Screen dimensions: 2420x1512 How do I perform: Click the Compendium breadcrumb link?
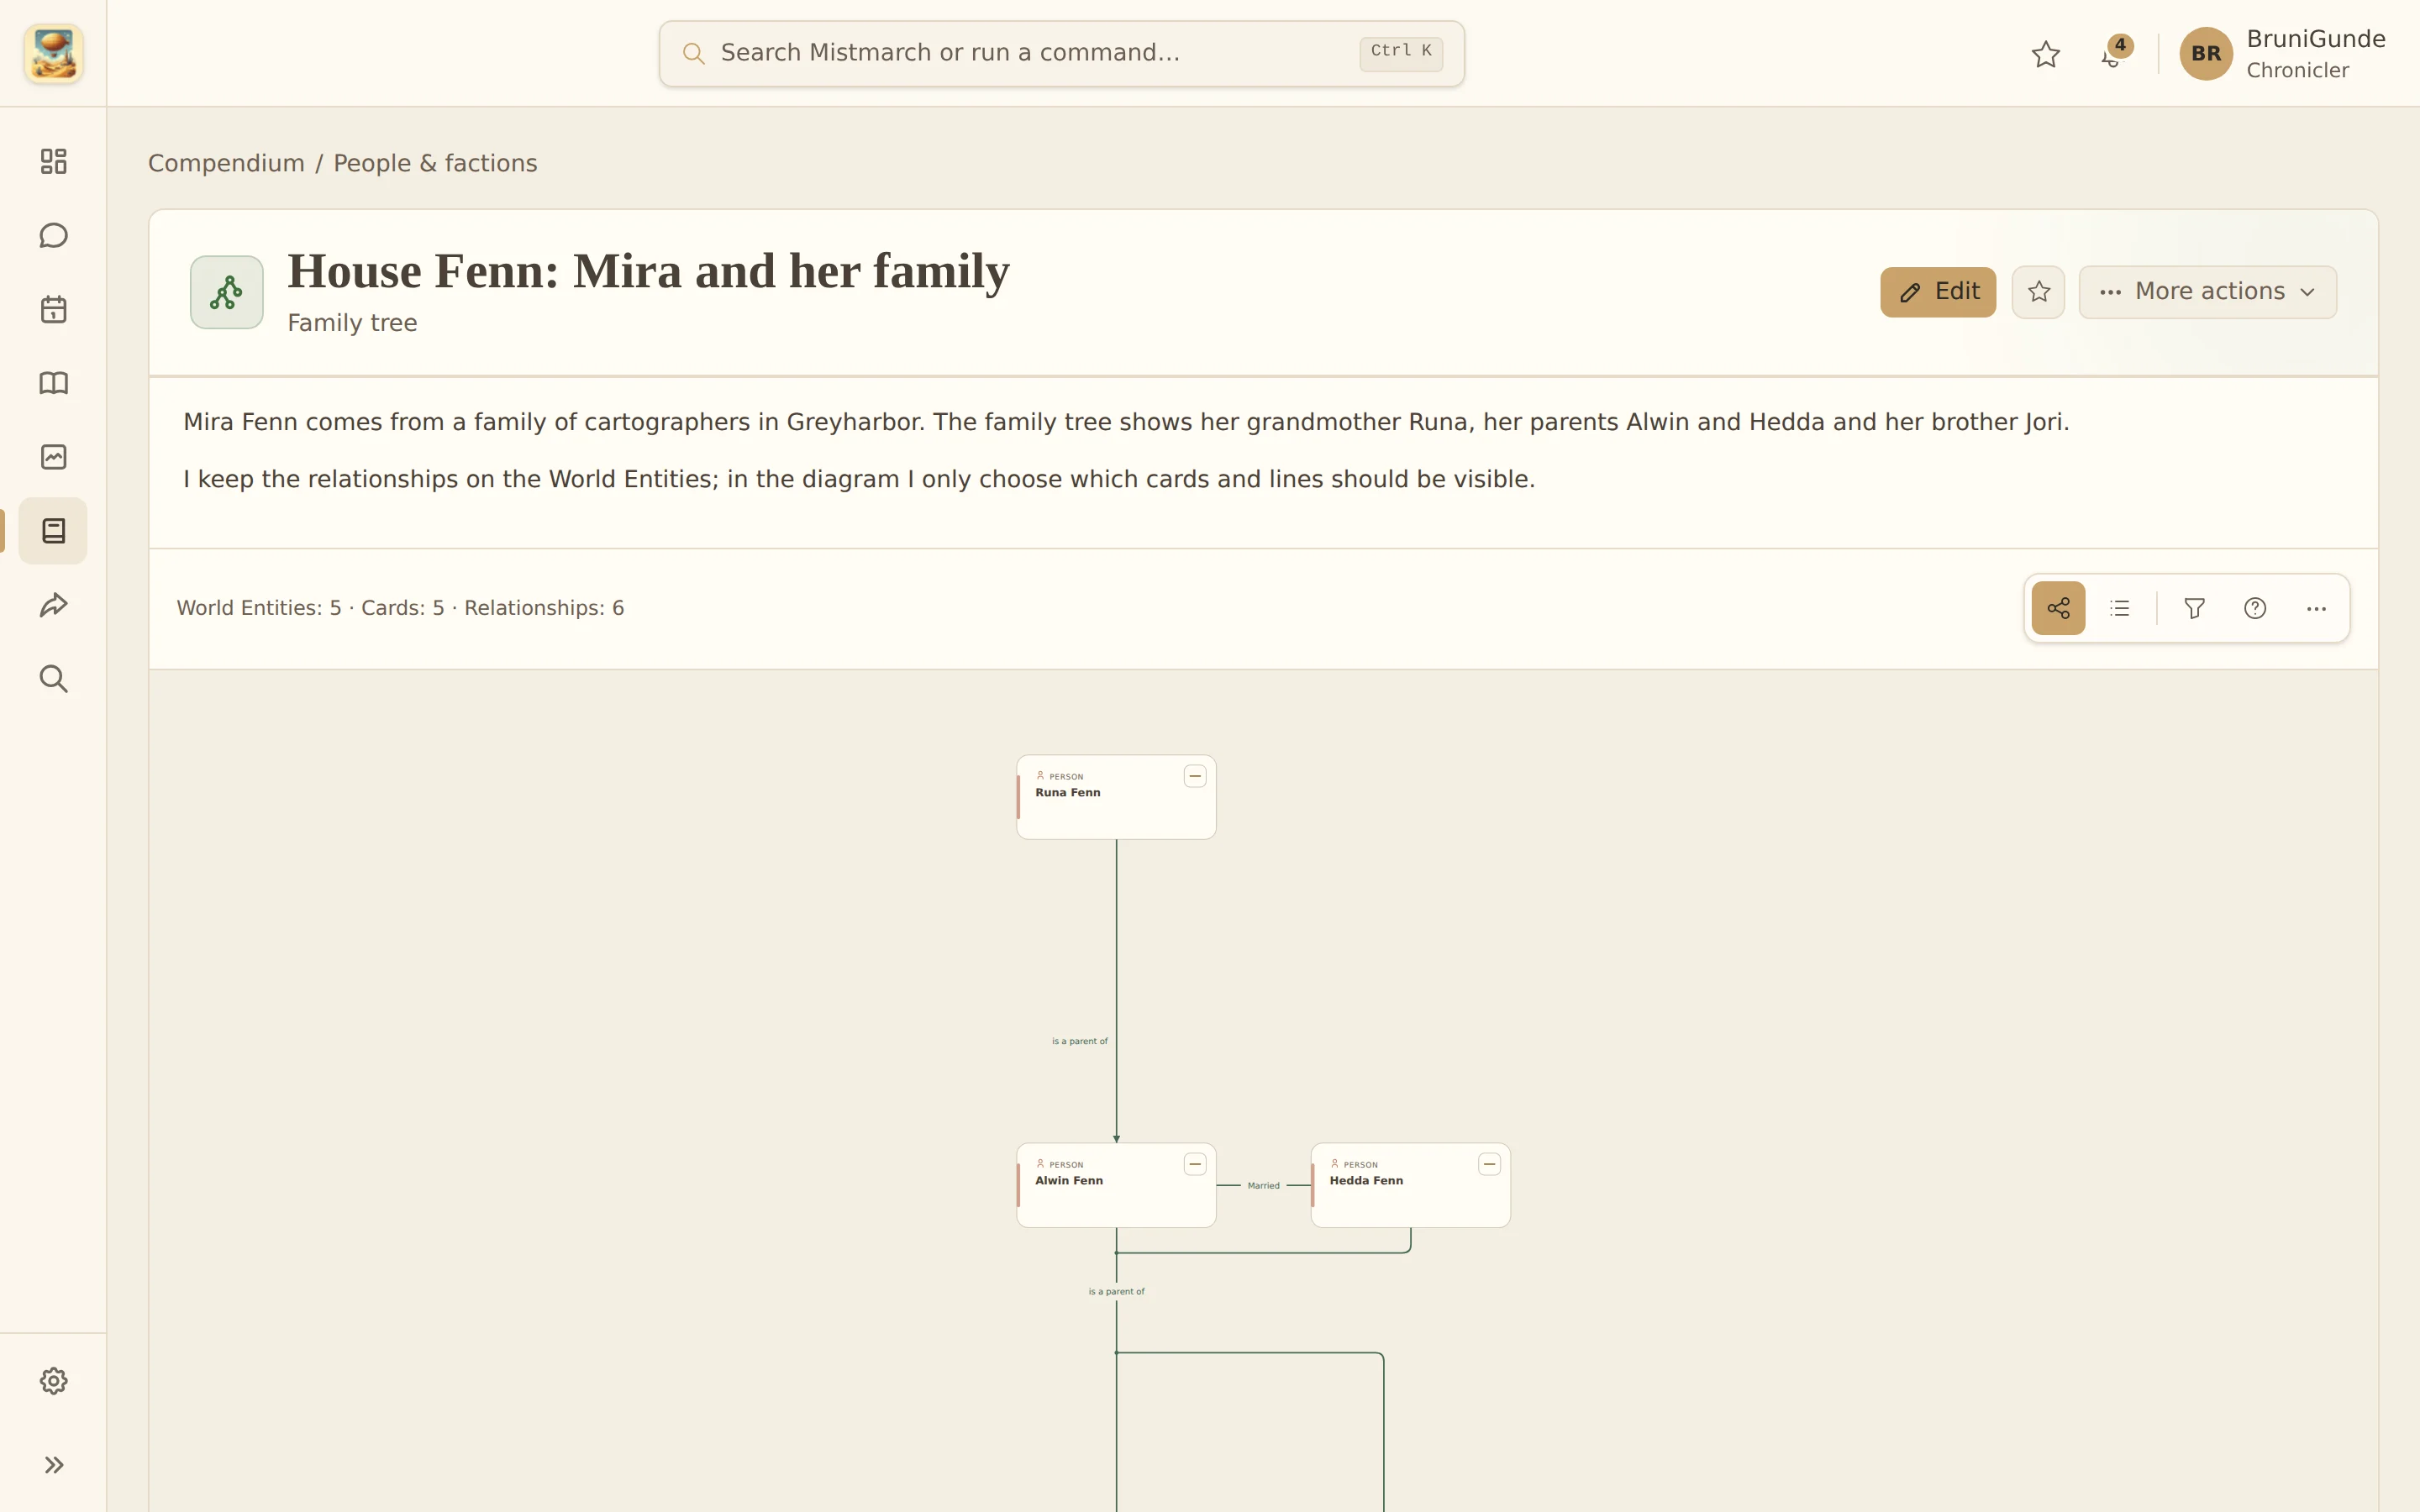226,163
